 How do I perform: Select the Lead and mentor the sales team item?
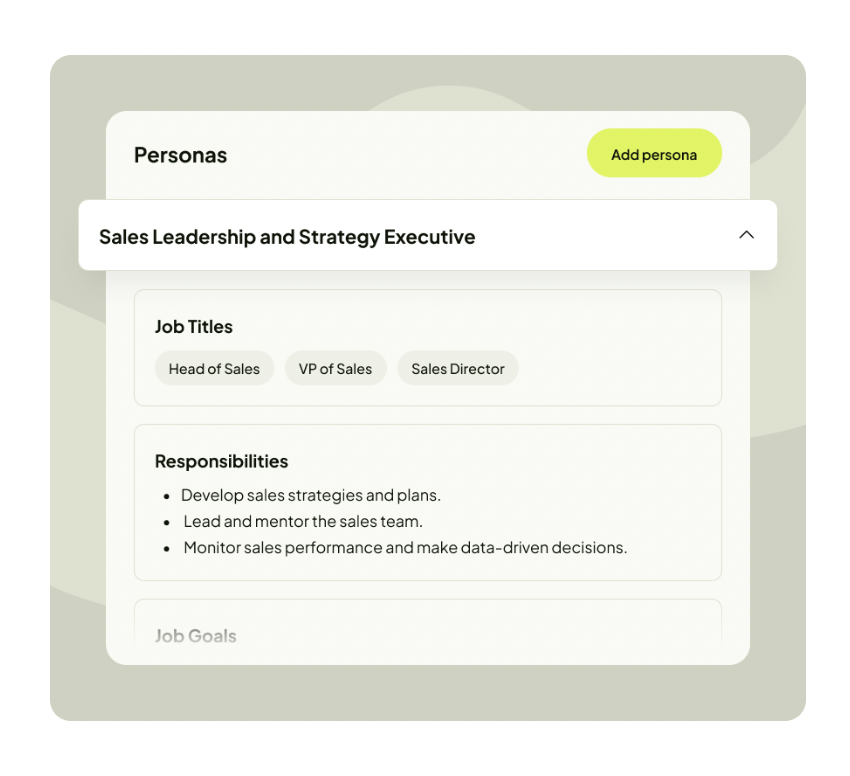[303, 521]
